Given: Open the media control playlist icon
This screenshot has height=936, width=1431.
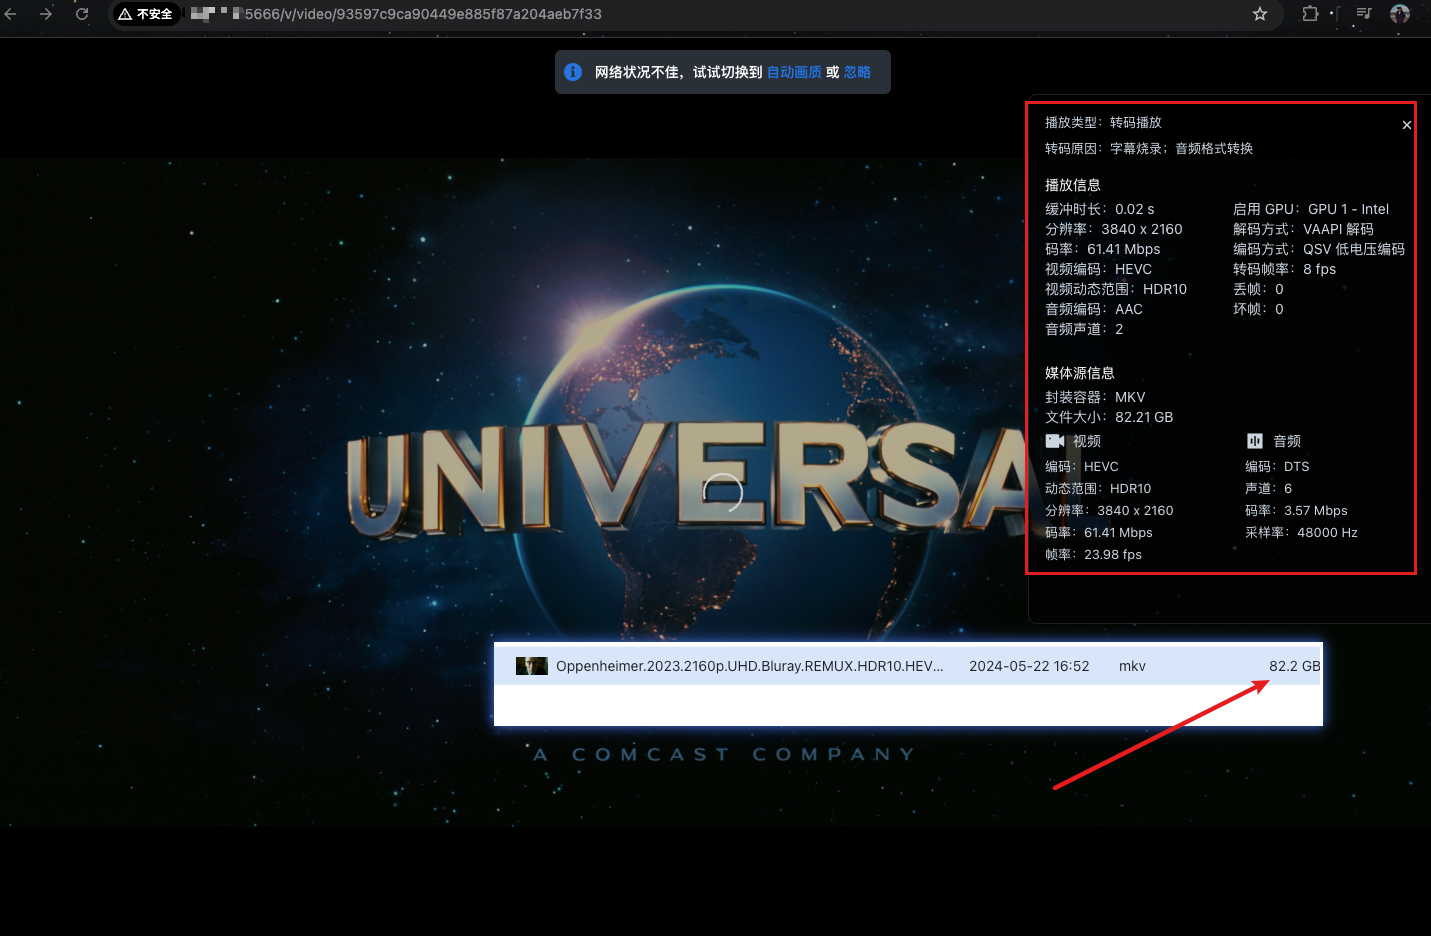Looking at the screenshot, I should pyautogui.click(x=1364, y=14).
